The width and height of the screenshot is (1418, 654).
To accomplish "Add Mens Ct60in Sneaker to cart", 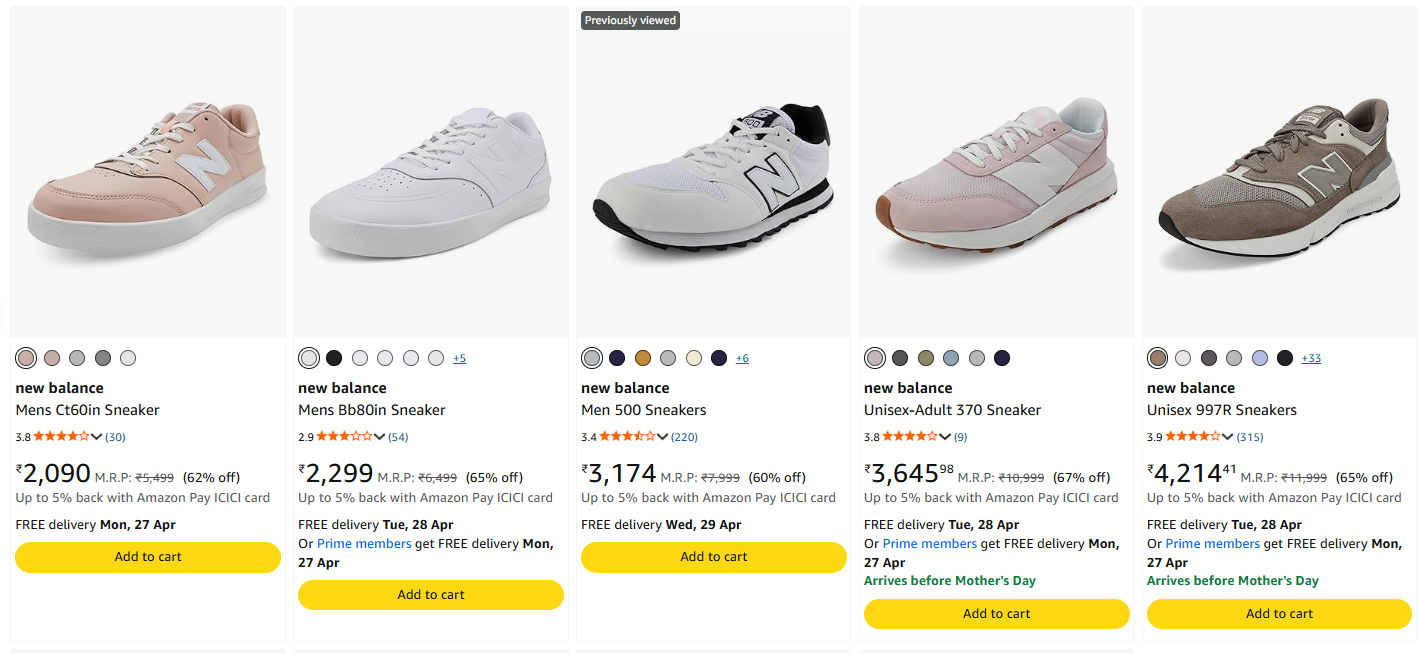I will pos(148,557).
